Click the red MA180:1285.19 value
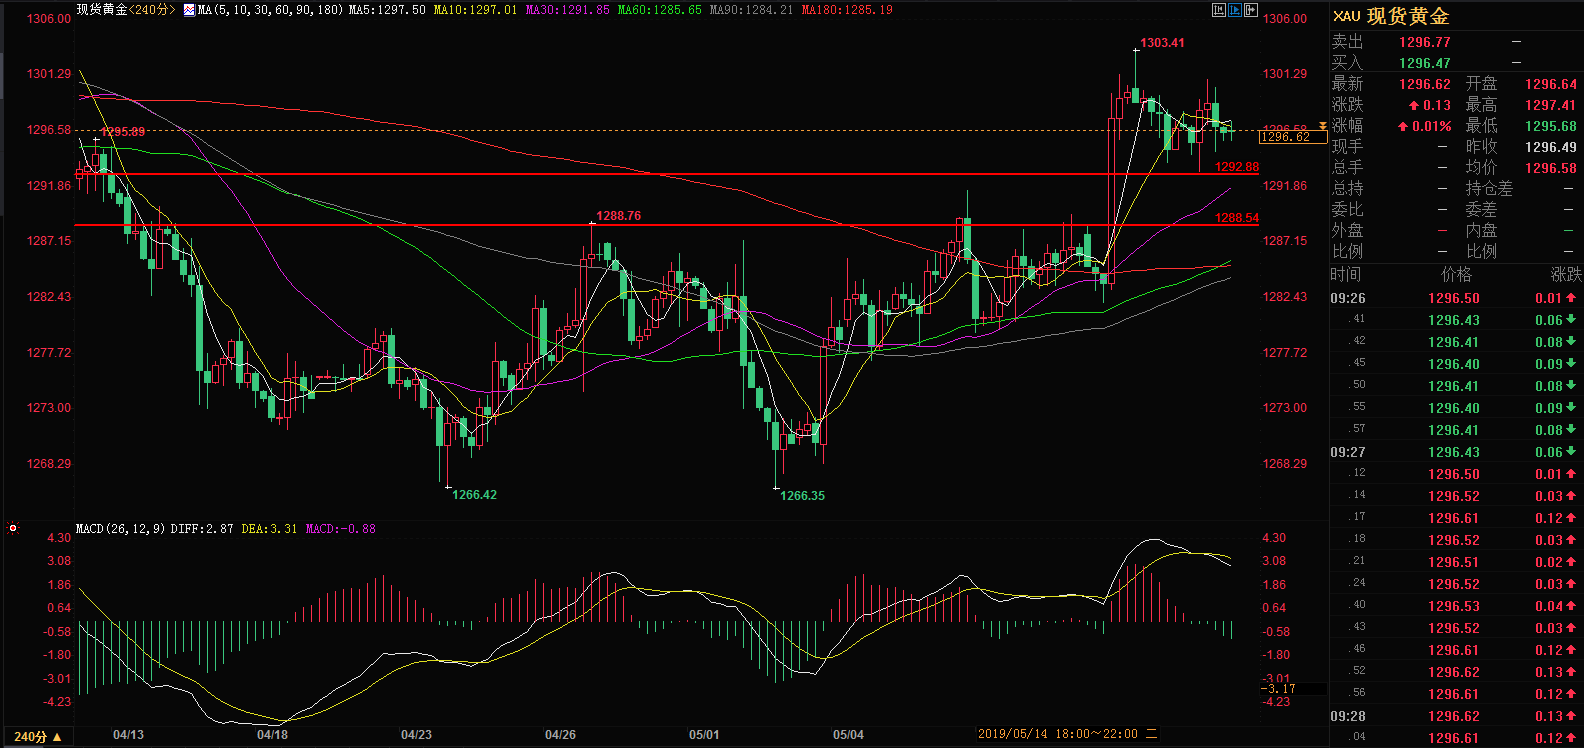The width and height of the screenshot is (1584, 748). (x=847, y=10)
